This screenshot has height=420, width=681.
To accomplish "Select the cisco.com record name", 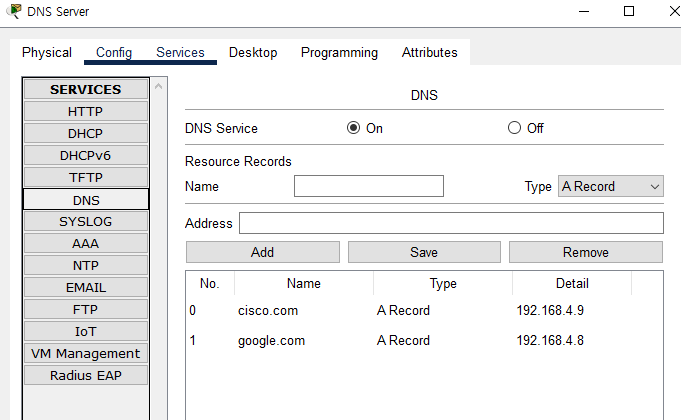I will coord(268,311).
